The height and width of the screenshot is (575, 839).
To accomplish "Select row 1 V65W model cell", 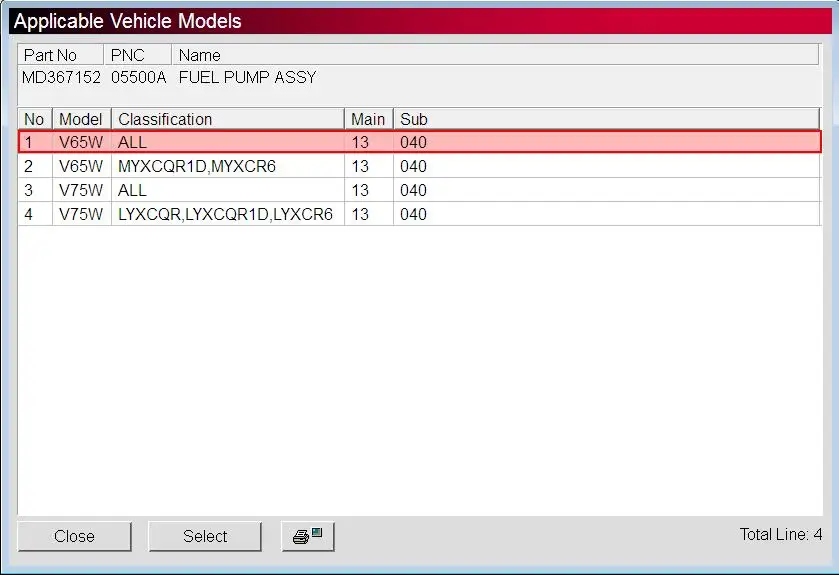I will tap(81, 142).
